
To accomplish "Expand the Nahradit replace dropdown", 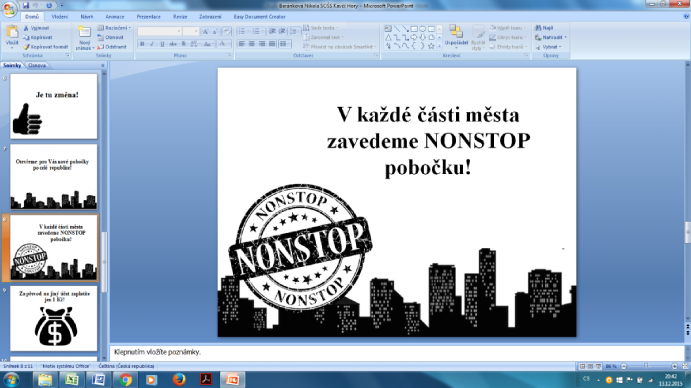I will coord(551,37).
